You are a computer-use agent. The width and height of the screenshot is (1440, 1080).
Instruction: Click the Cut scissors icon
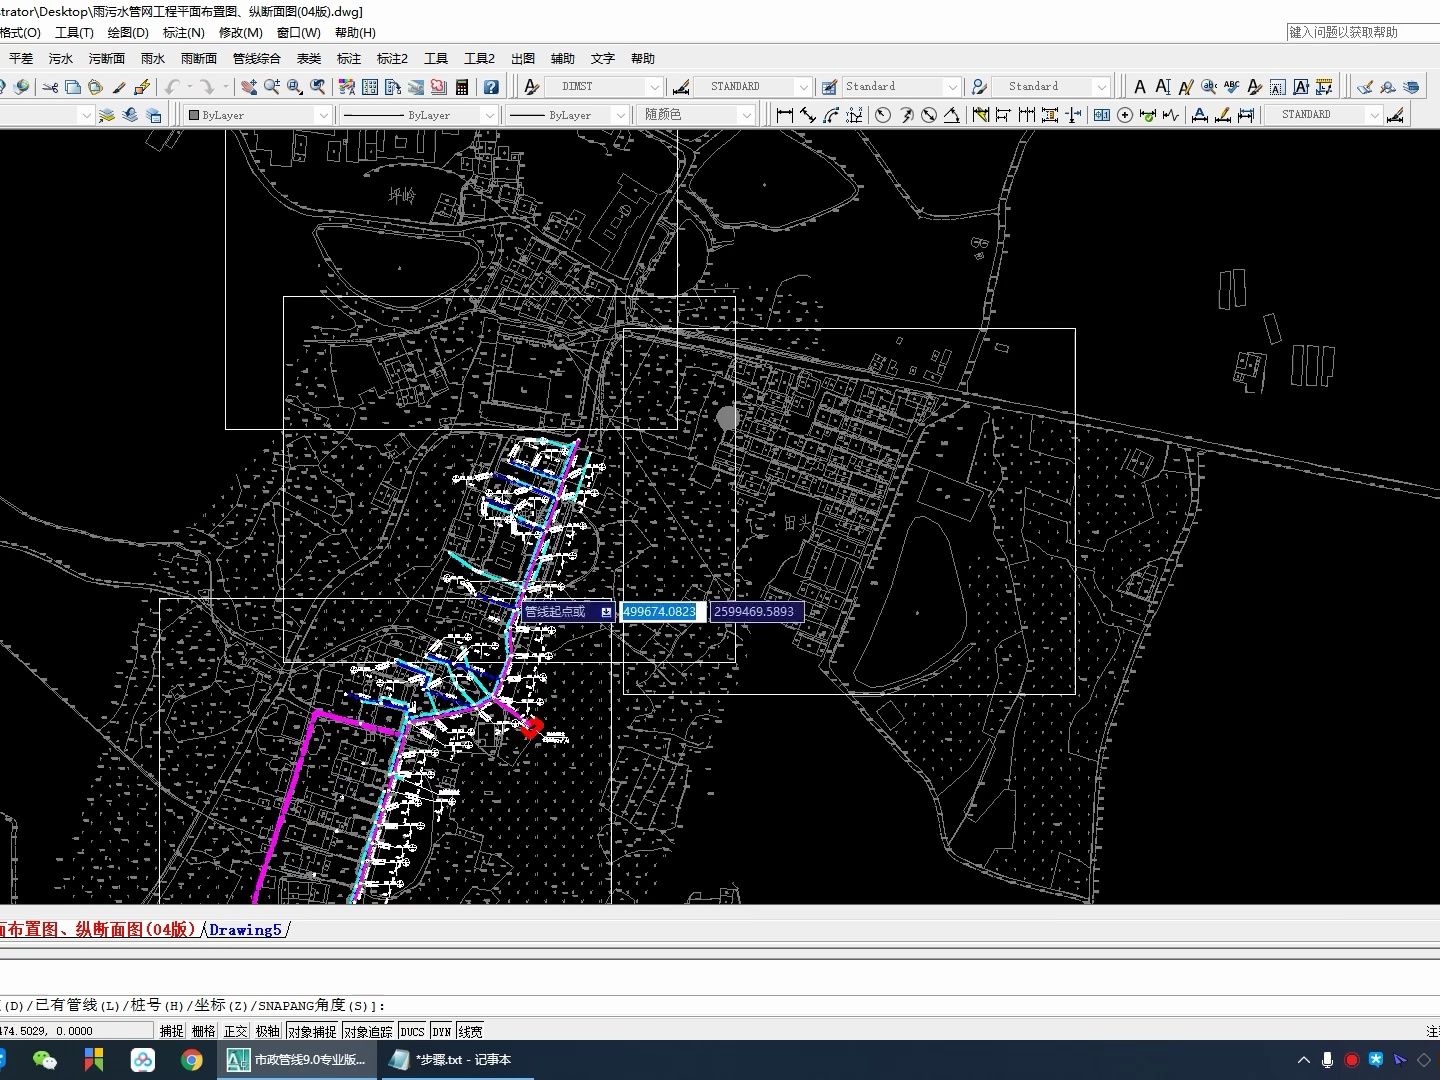pyautogui.click(x=50, y=87)
